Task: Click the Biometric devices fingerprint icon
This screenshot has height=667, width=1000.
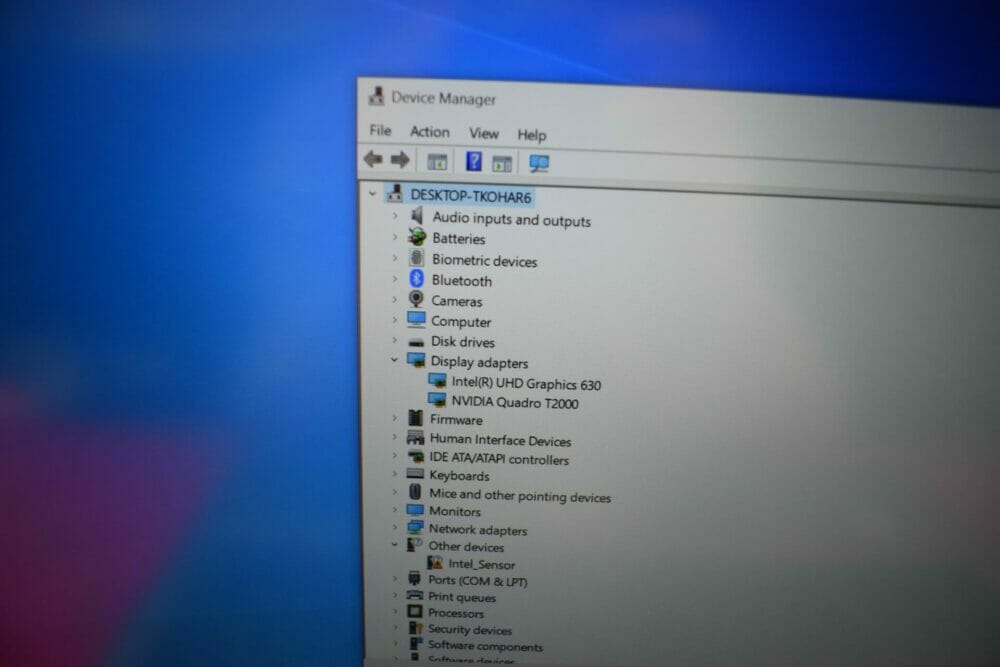Action: (x=416, y=258)
